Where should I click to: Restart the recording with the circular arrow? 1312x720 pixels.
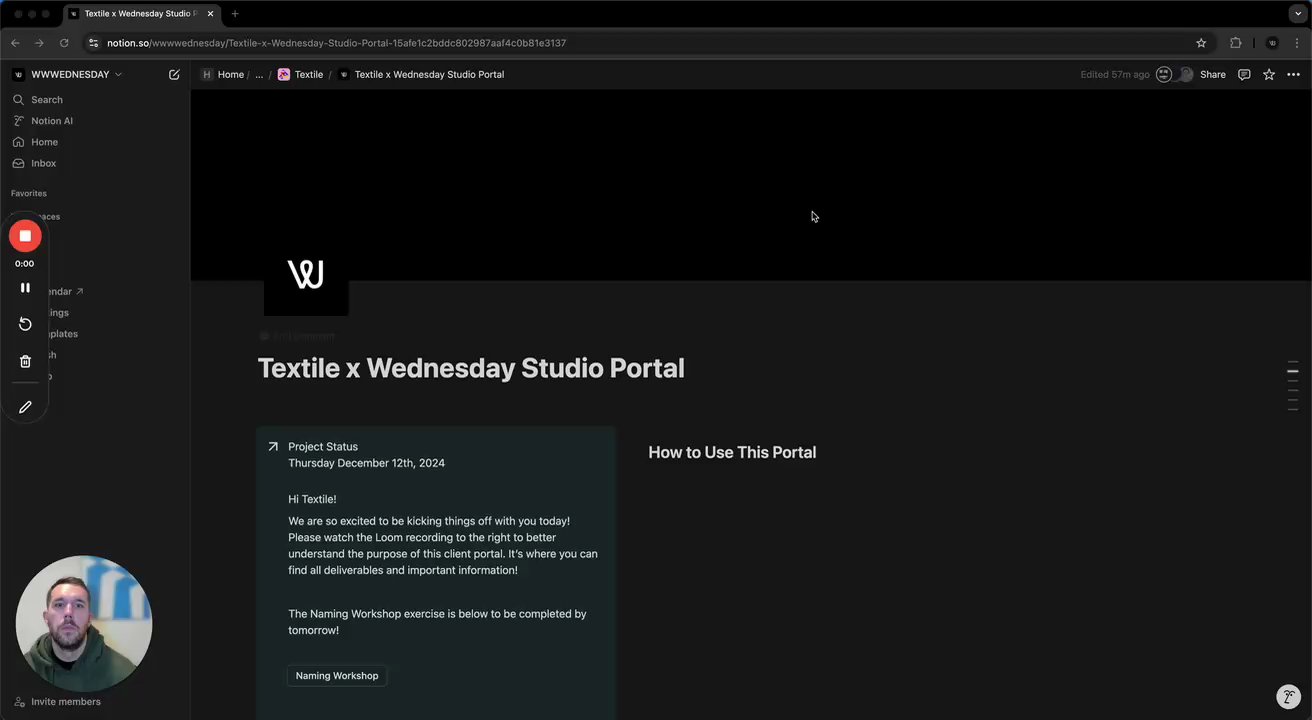coord(25,324)
